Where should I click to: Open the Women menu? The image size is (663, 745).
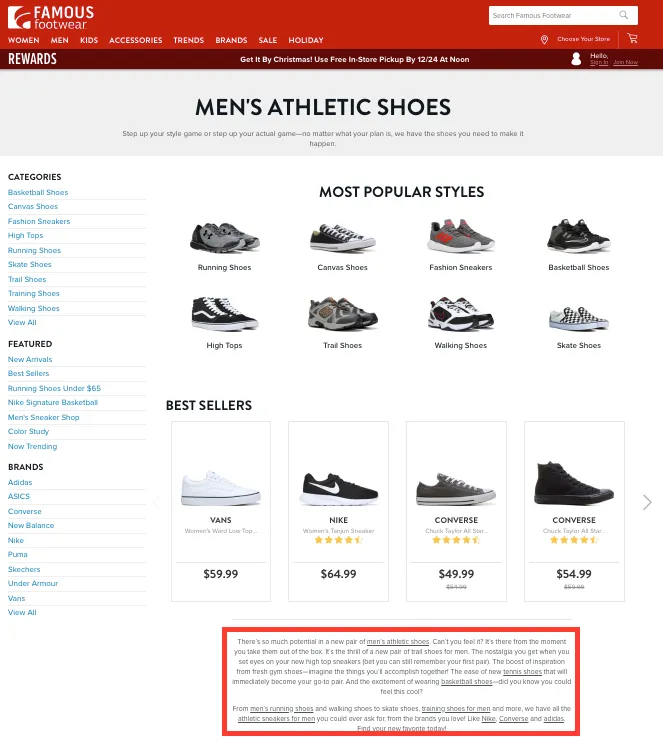(x=24, y=40)
